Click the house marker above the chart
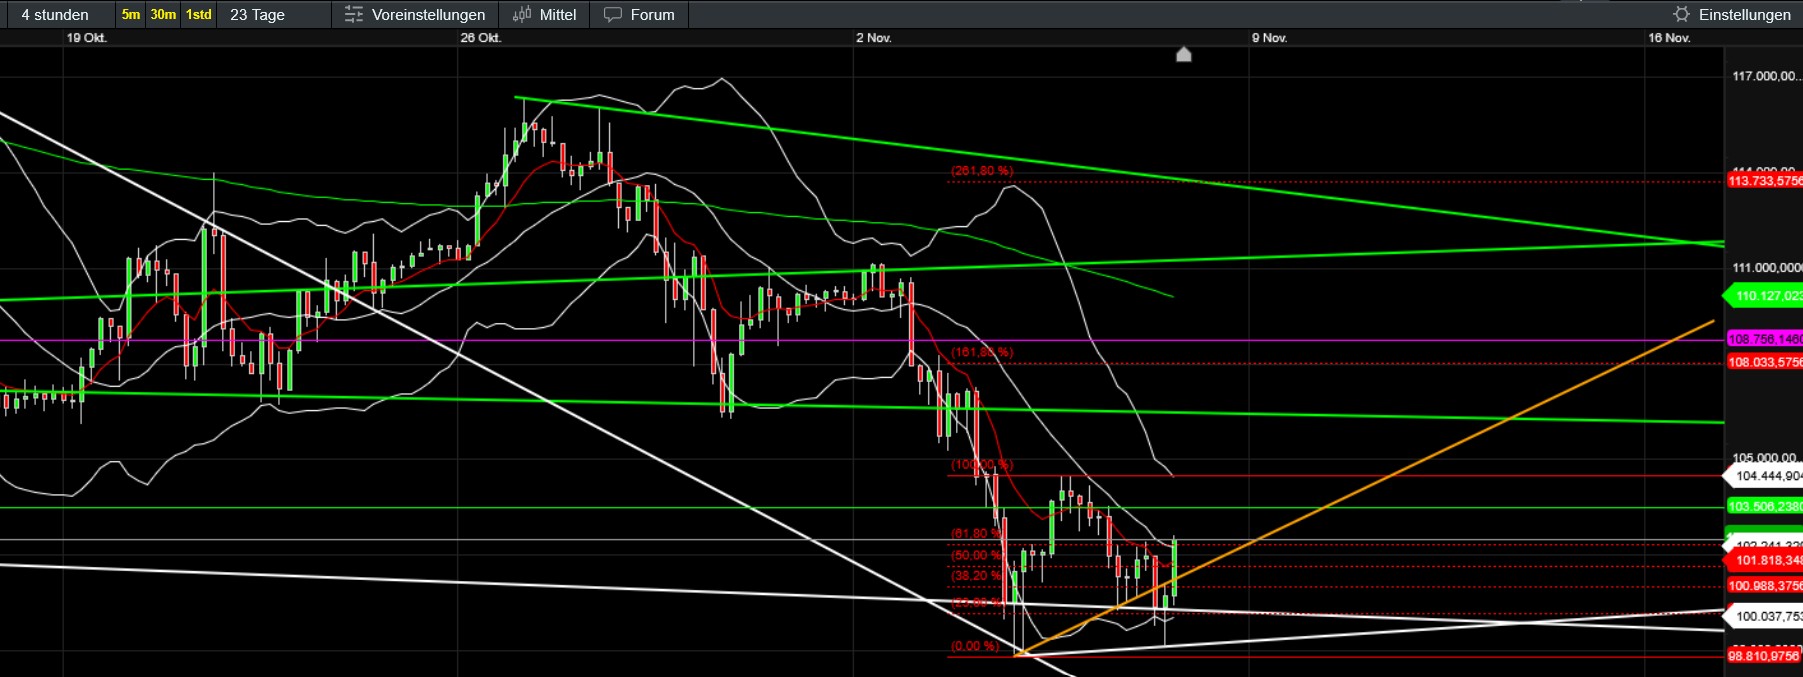This screenshot has width=1803, height=677. coord(1184,54)
